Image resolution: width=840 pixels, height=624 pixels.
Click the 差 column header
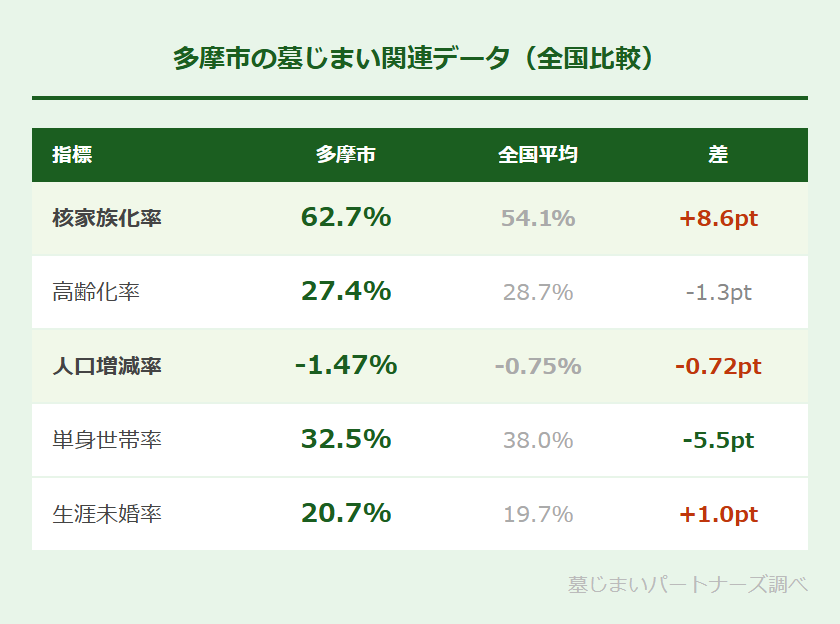718,155
